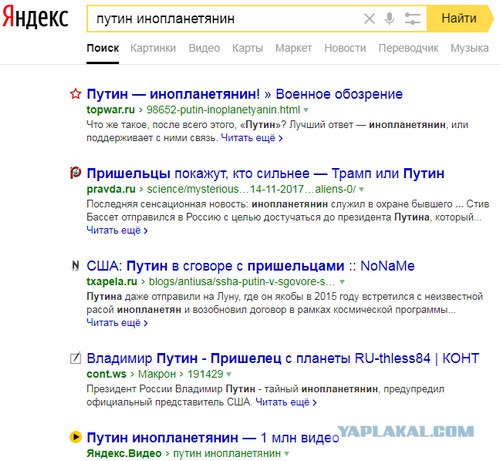This screenshot has height=461, width=500.
Task: Click Читать ещё in topwar.ru snippet
Action: click(x=252, y=138)
